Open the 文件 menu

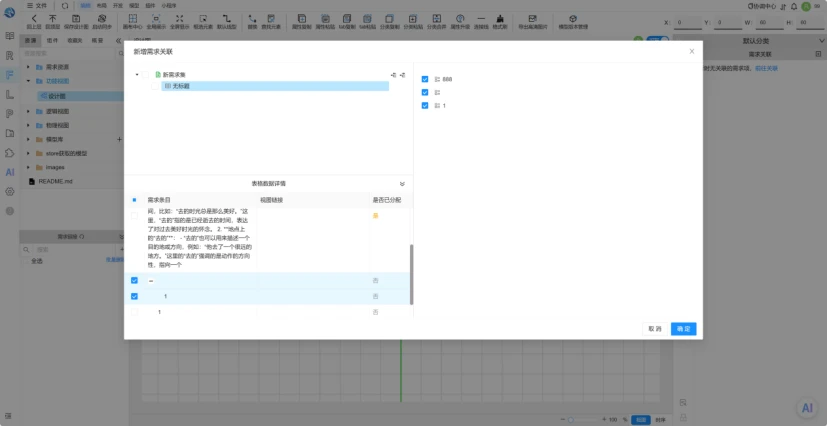[x=37, y=6]
